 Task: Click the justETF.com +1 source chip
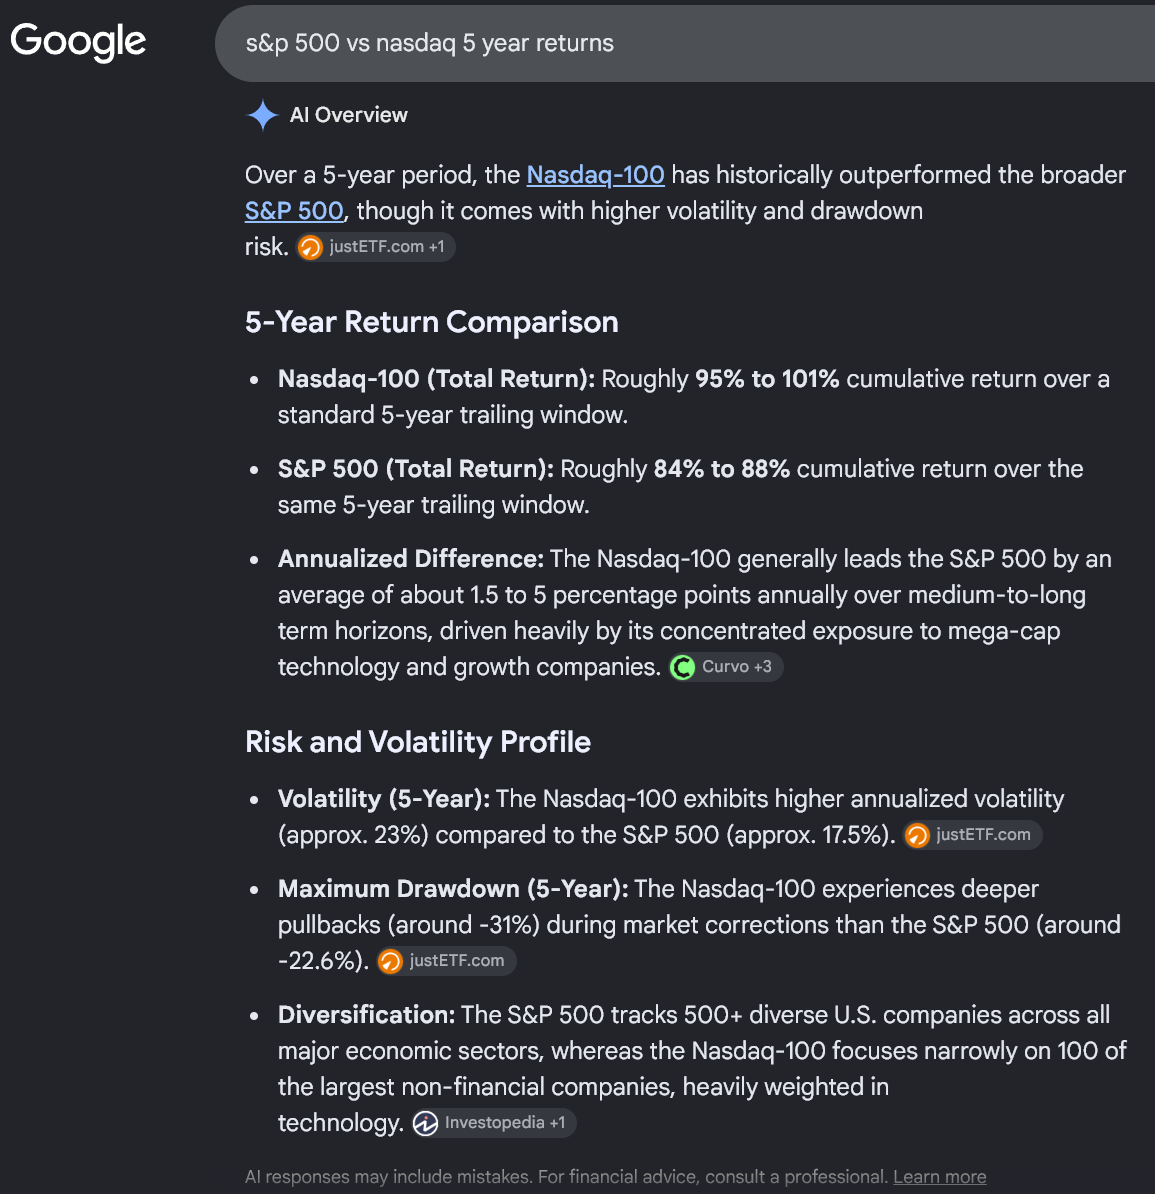click(376, 247)
